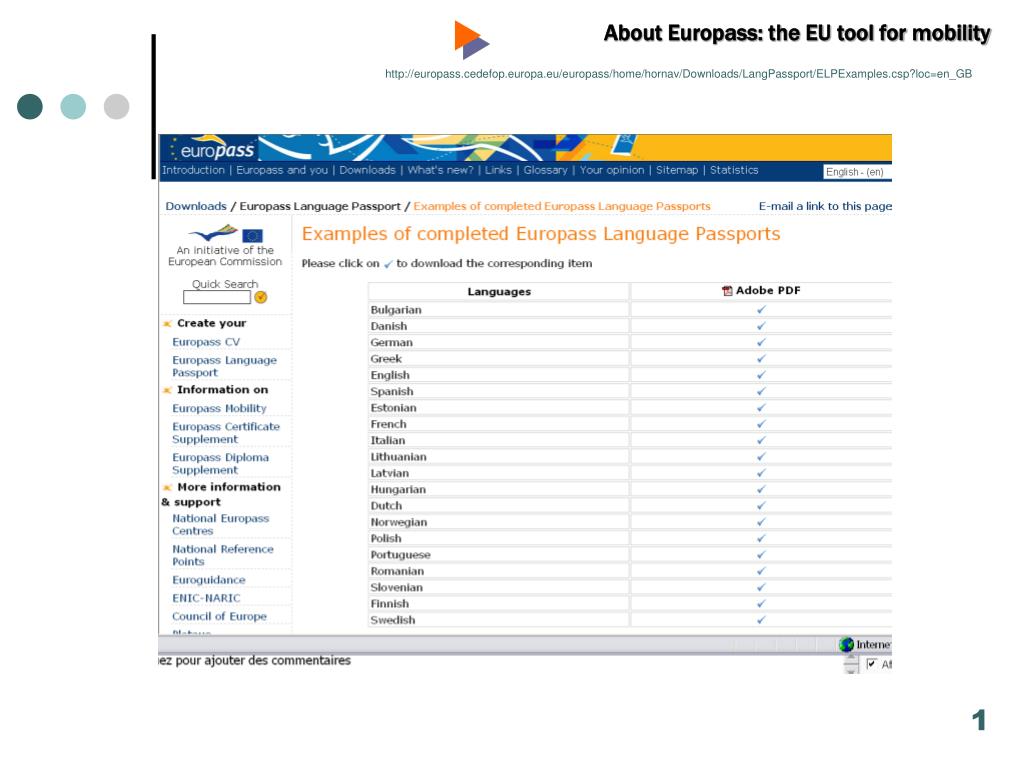Open National Europass Centres link
Image resolution: width=1024 pixels, height=768 pixels.
click(220, 524)
